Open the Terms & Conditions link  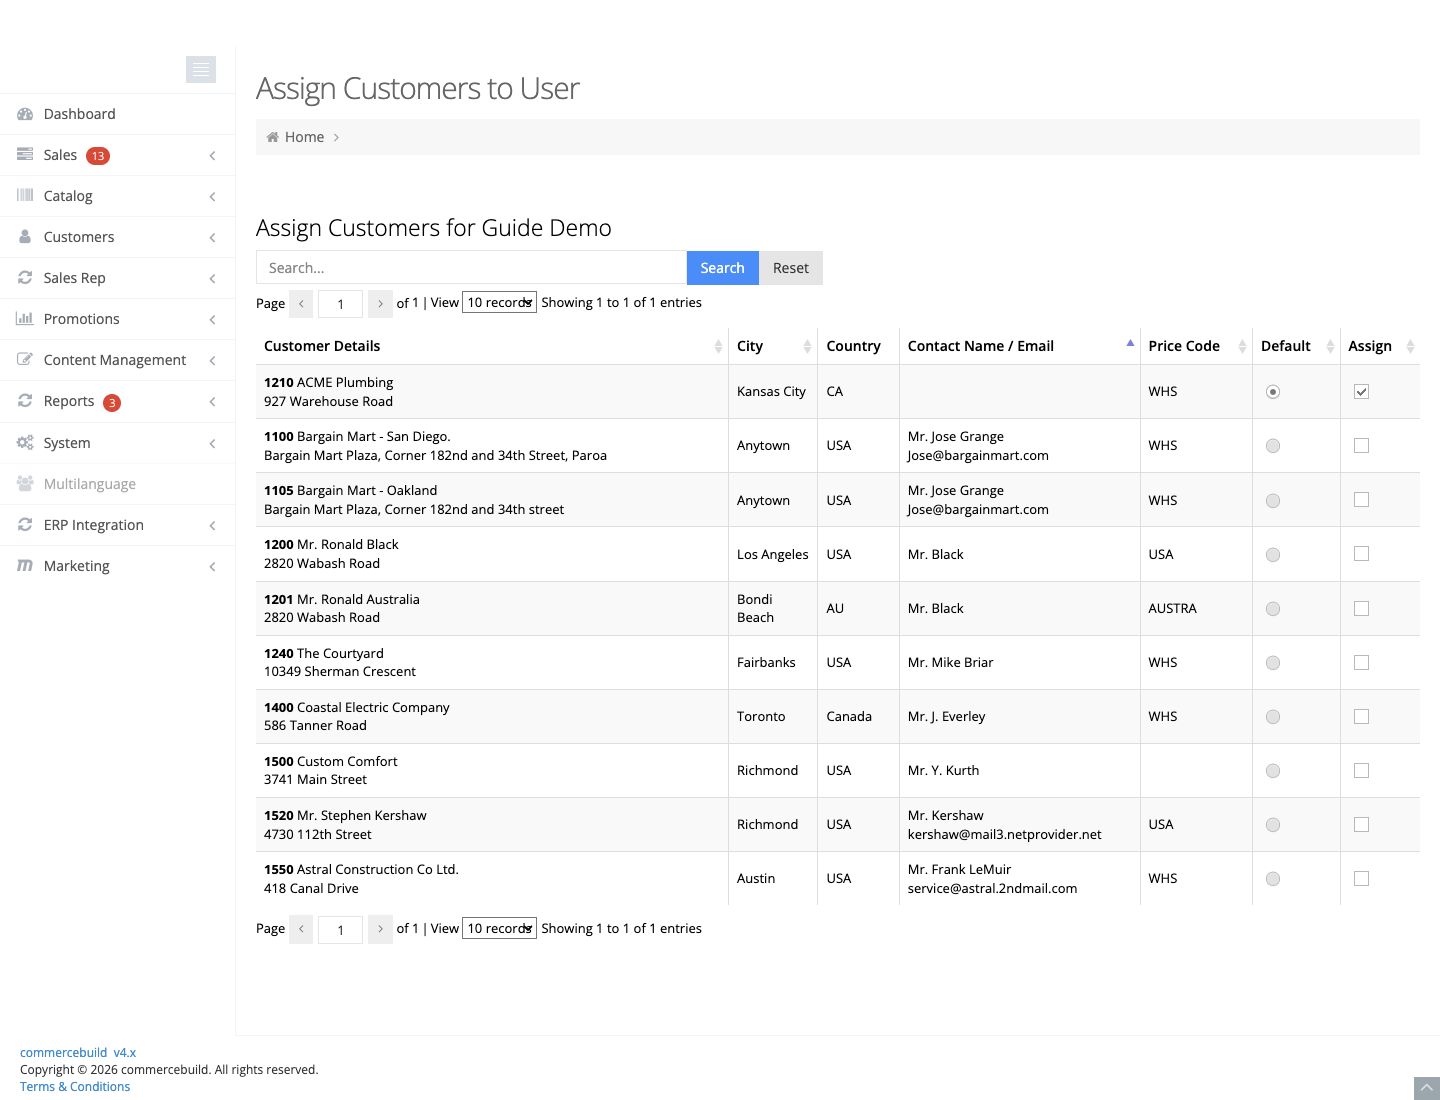pyautogui.click(x=75, y=1087)
